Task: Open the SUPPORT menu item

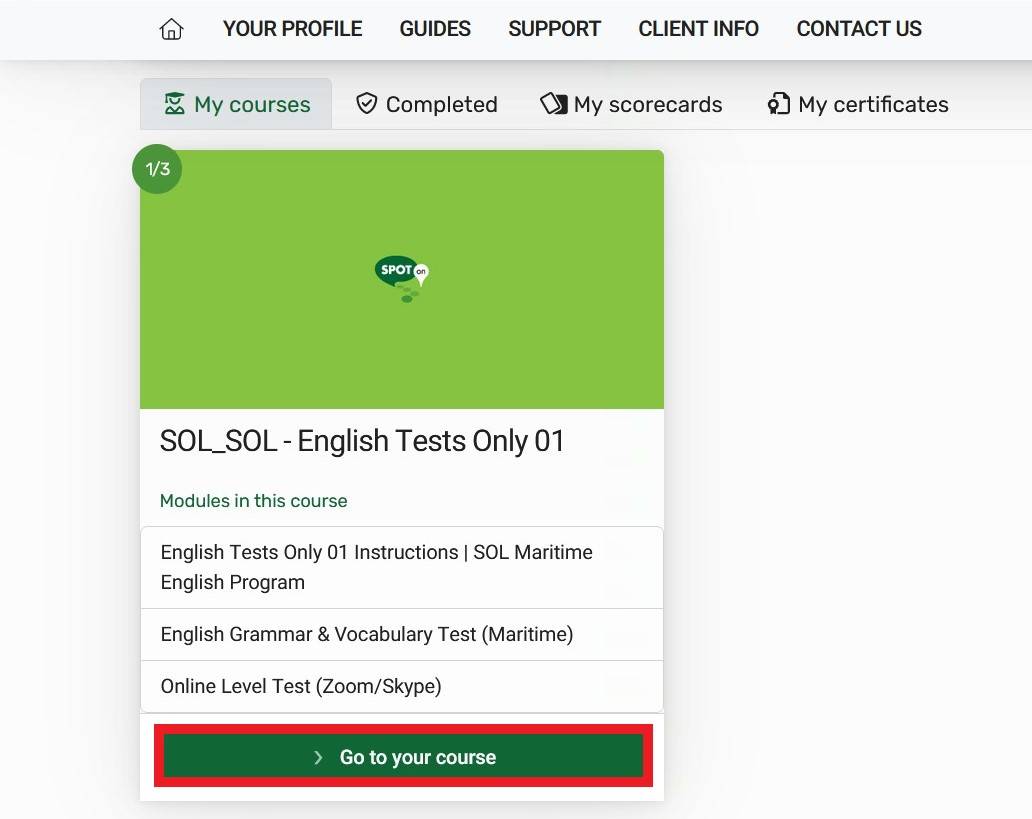Action: point(554,29)
